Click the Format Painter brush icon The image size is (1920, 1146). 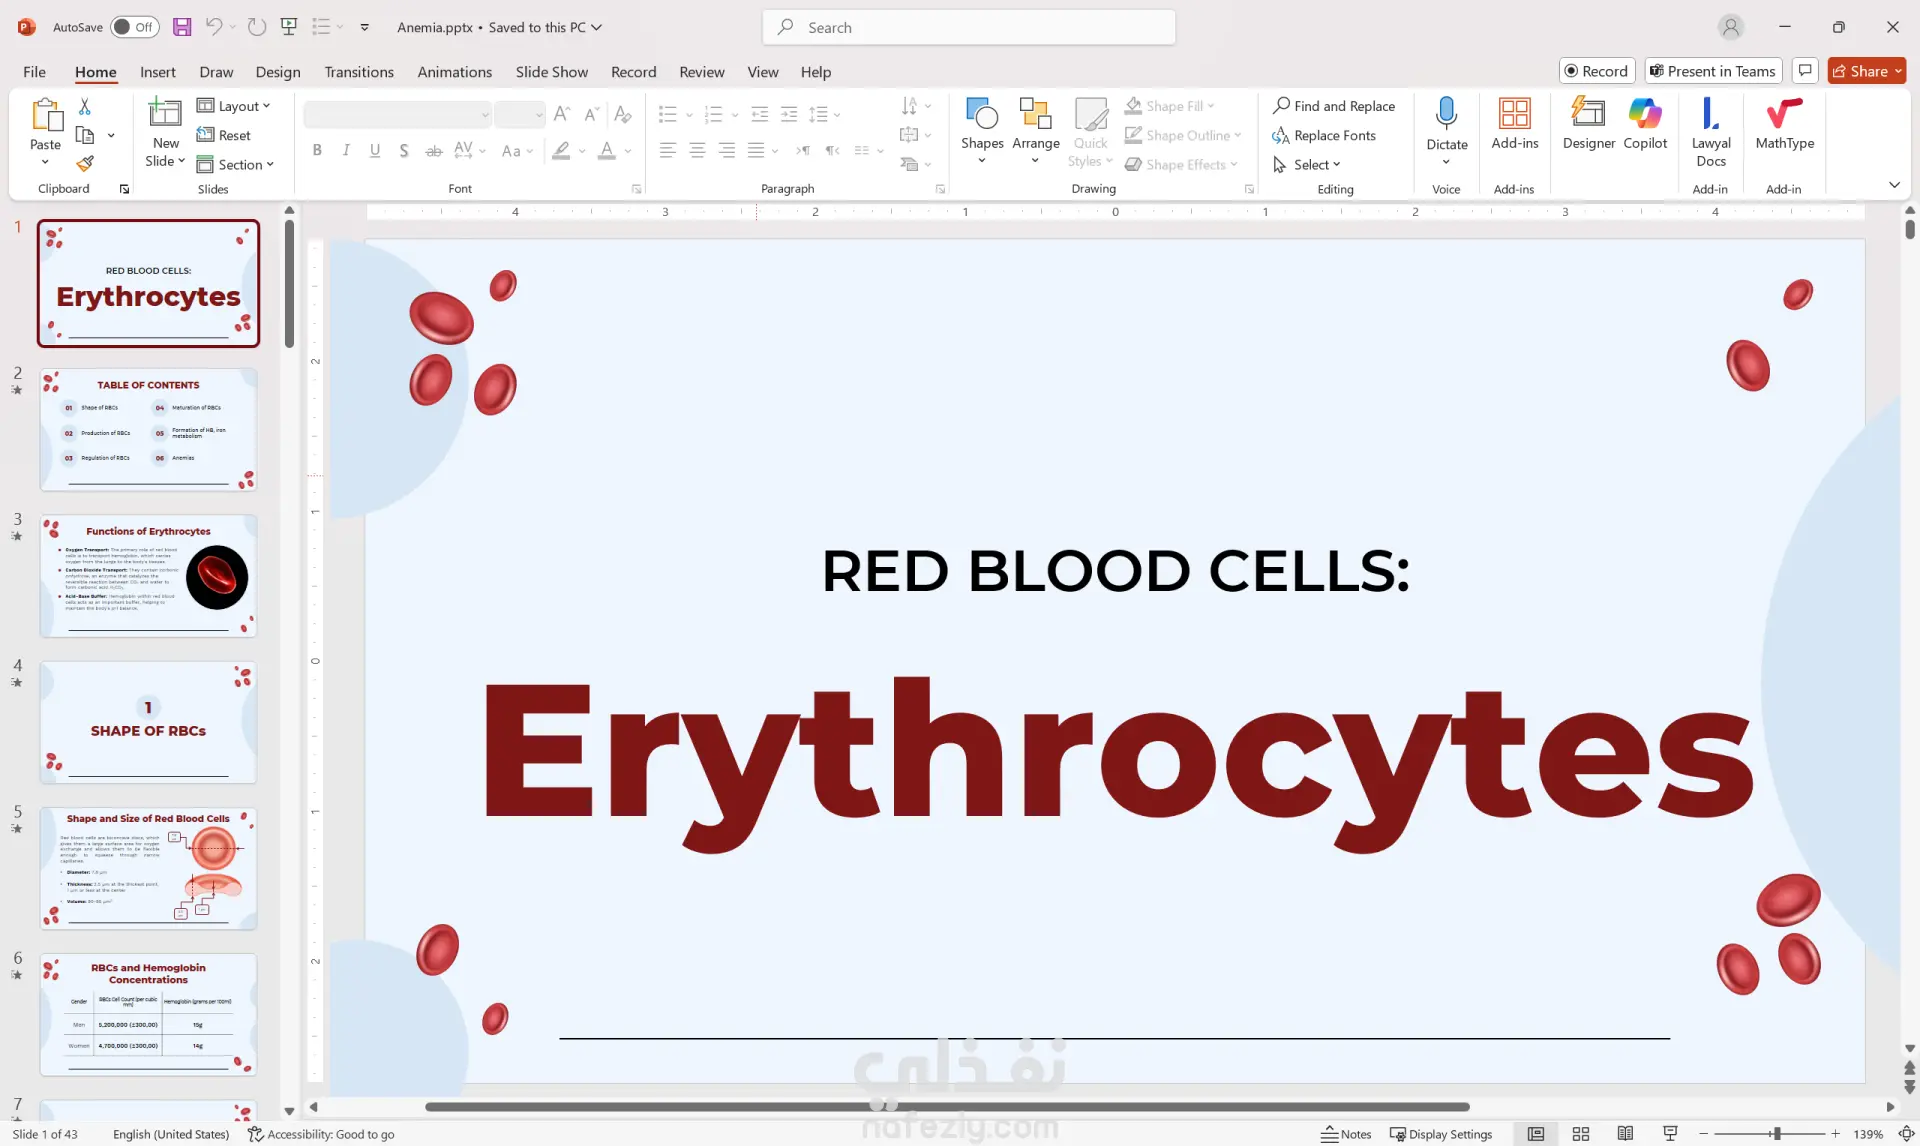85,164
